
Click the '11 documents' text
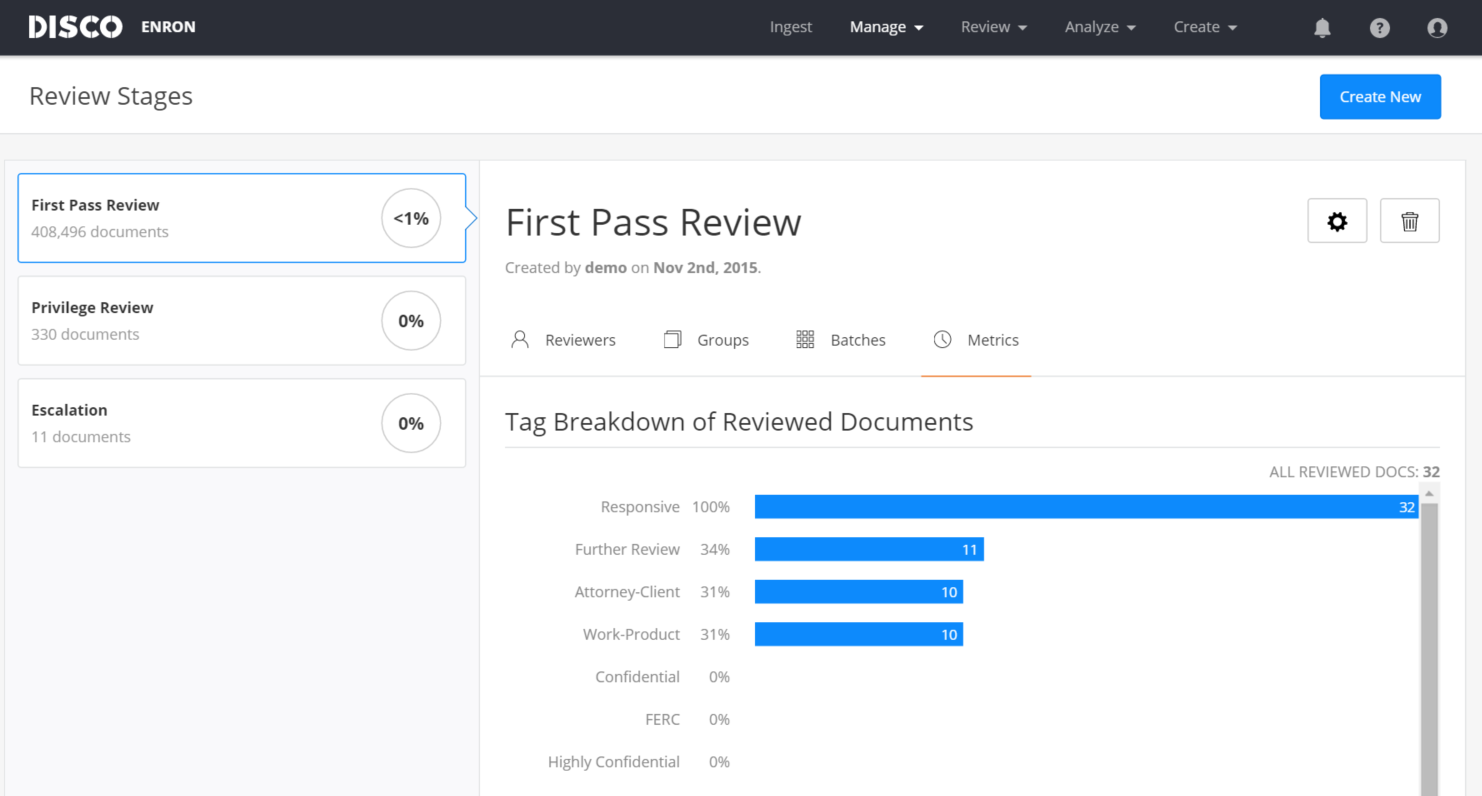pos(81,437)
